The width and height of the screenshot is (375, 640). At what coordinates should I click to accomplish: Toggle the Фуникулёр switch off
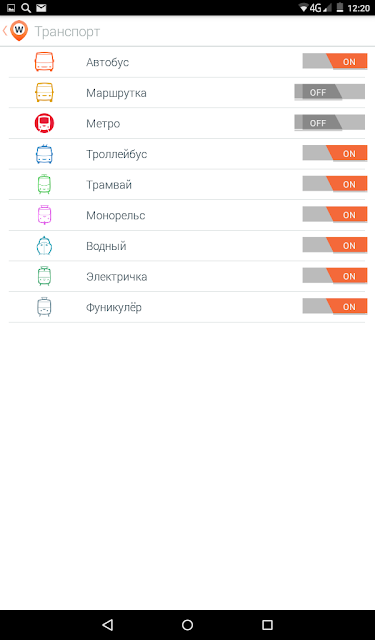point(335,307)
